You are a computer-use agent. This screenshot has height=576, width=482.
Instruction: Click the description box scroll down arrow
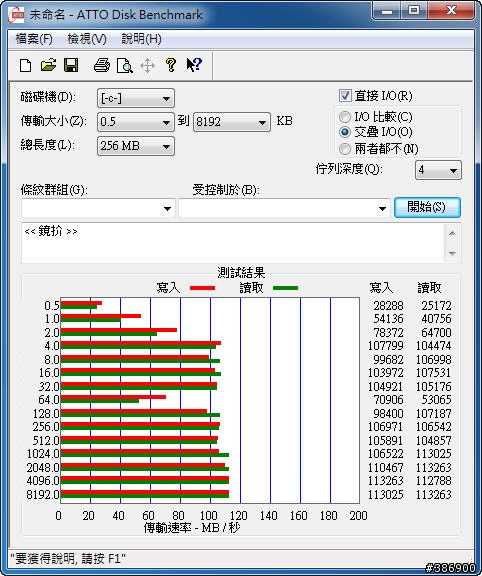452,253
